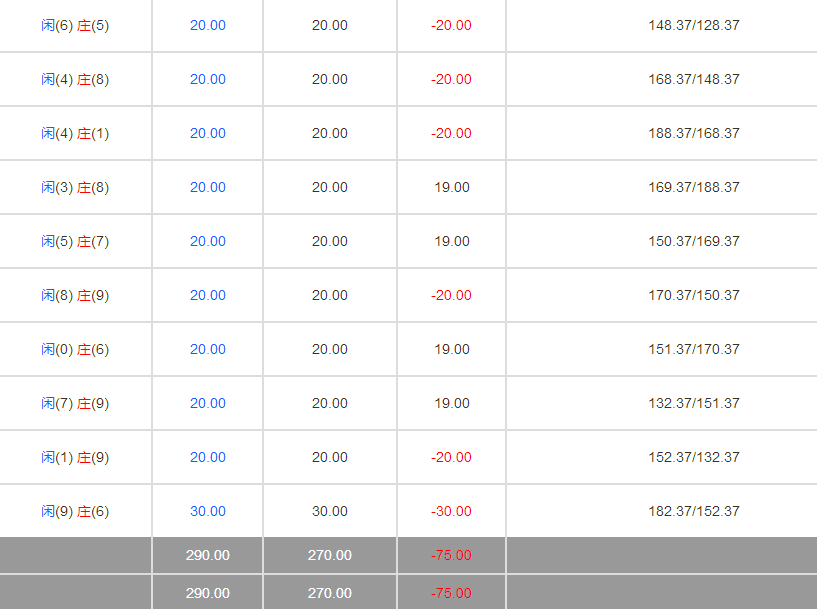Click the result cell 闲(9) 庄(6)
817x609 pixels.
pos(75,511)
